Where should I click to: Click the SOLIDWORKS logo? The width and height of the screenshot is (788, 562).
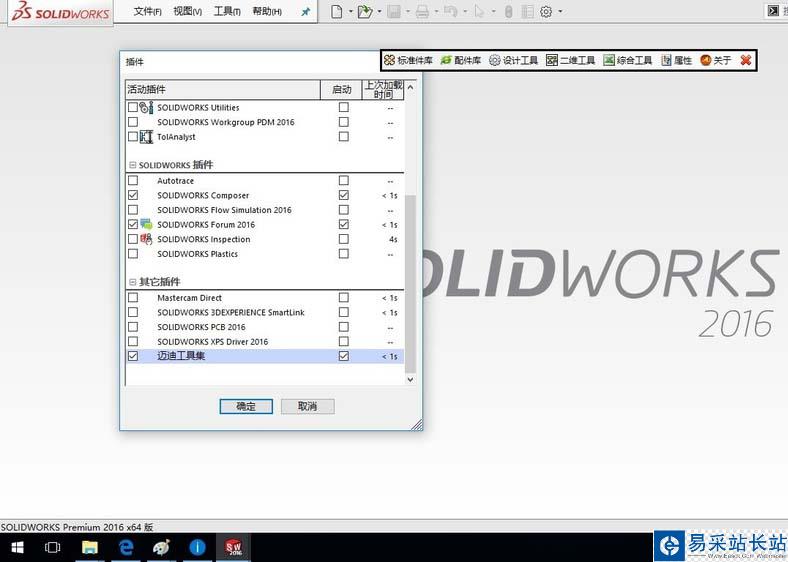61,12
